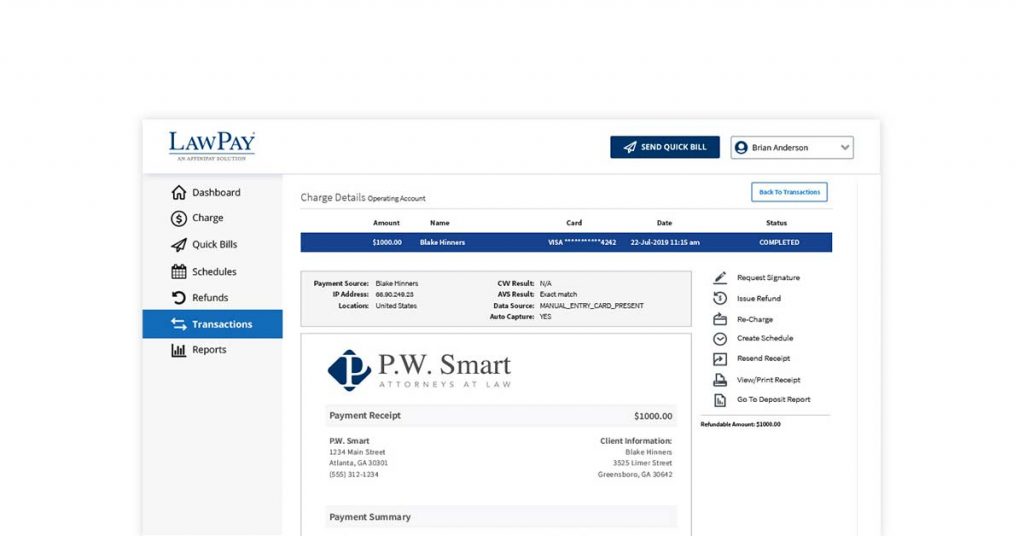Click the Greensboro, GA 30642 line

point(635,475)
